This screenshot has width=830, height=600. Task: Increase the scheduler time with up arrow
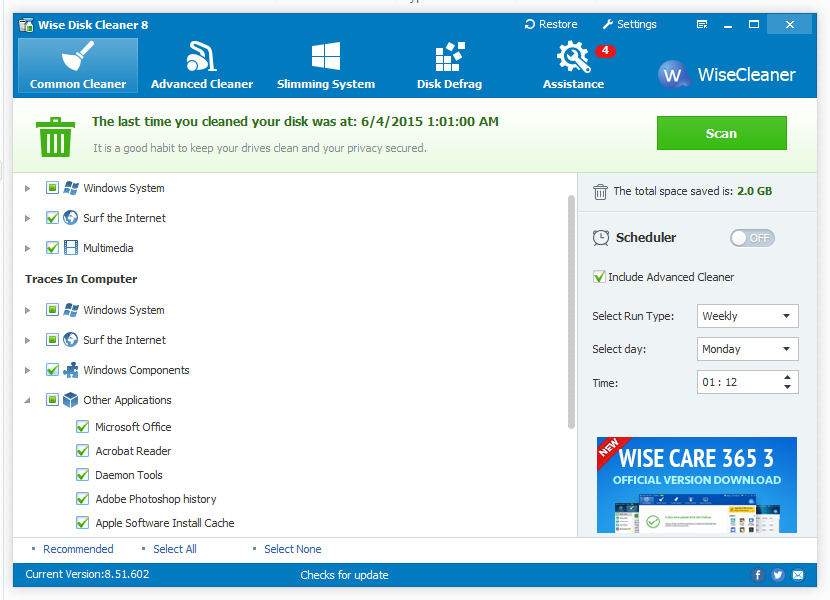pos(788,377)
